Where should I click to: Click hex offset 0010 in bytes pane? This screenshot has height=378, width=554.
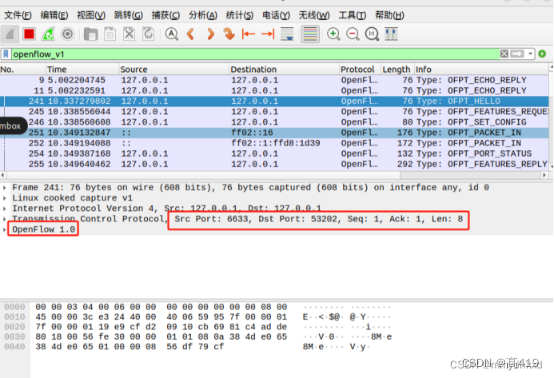[x=15, y=317]
